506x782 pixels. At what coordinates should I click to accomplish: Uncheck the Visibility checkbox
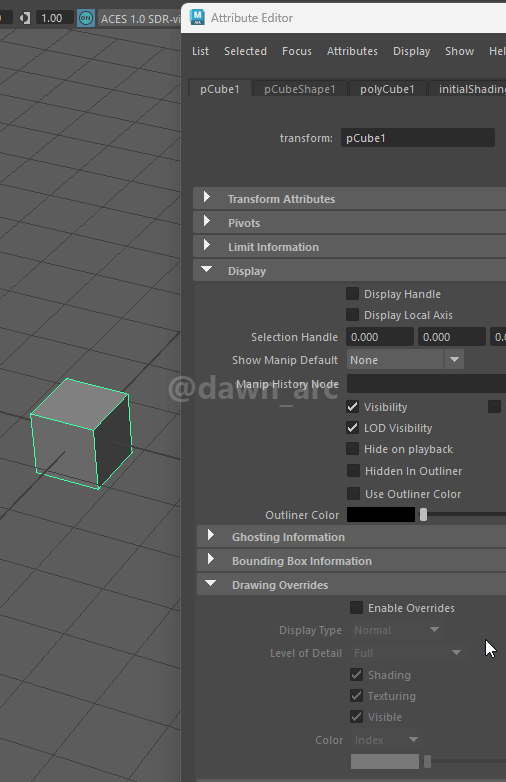tap(352, 406)
